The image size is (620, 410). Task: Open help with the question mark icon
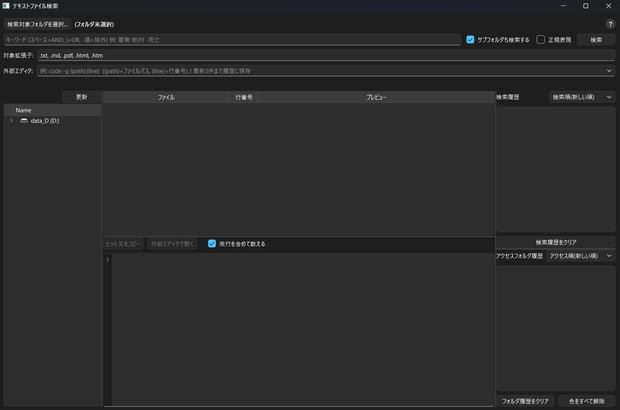(x=610, y=24)
